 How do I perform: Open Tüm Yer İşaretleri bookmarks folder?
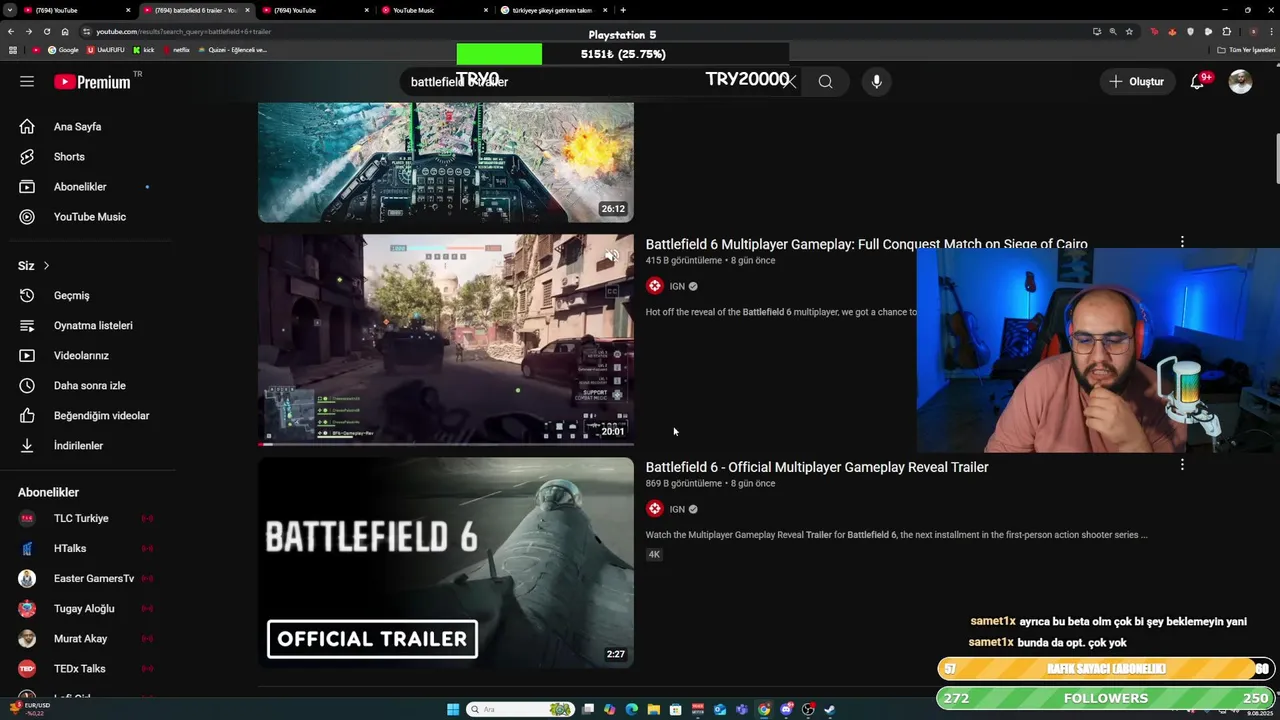[1245, 50]
